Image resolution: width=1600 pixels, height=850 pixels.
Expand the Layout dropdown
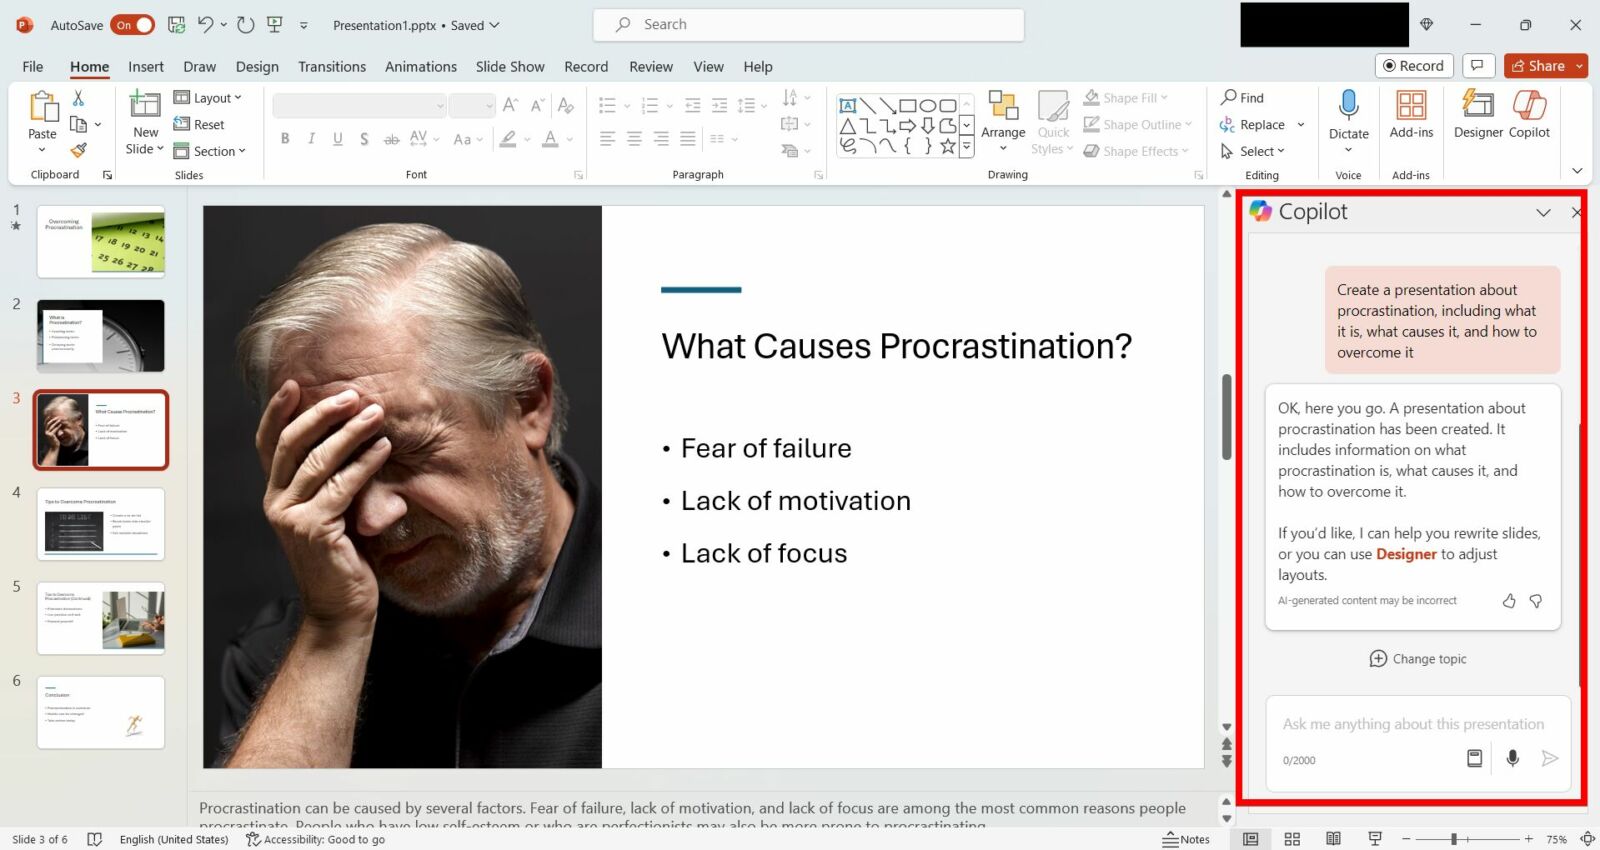click(x=208, y=98)
